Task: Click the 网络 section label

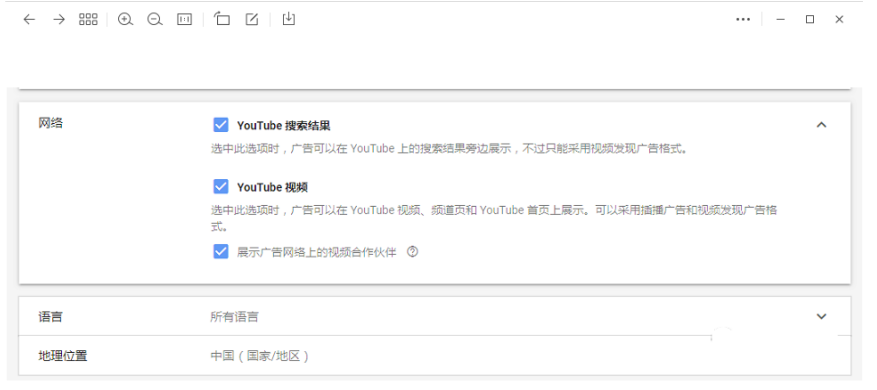Action: tap(50, 123)
